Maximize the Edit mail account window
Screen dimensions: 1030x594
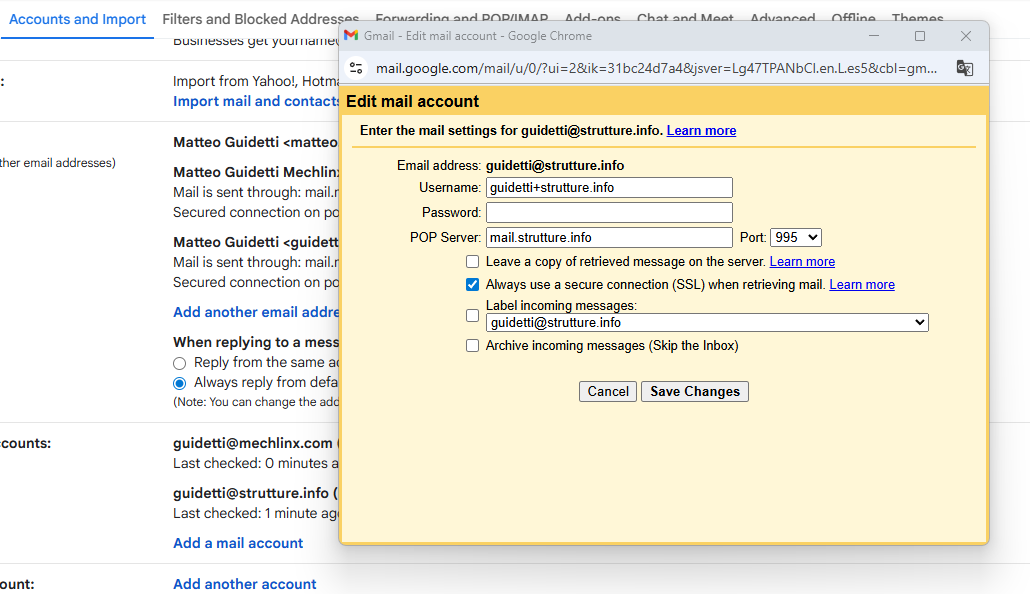(920, 36)
